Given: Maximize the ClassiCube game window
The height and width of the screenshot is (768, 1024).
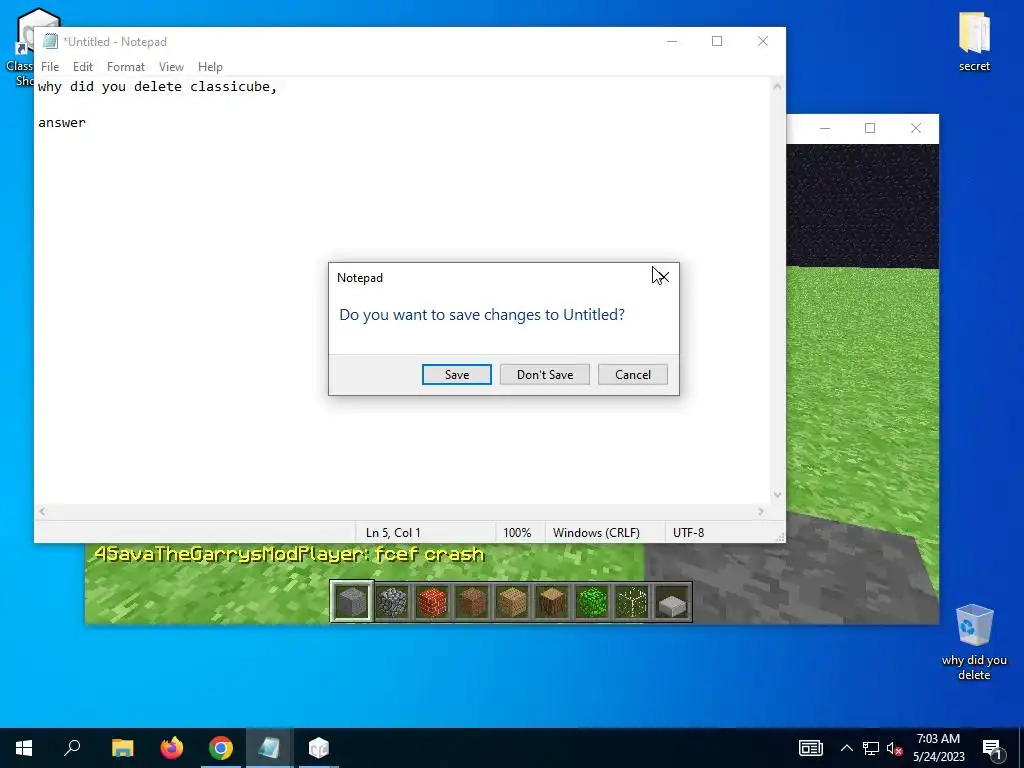Looking at the screenshot, I should [x=870, y=128].
